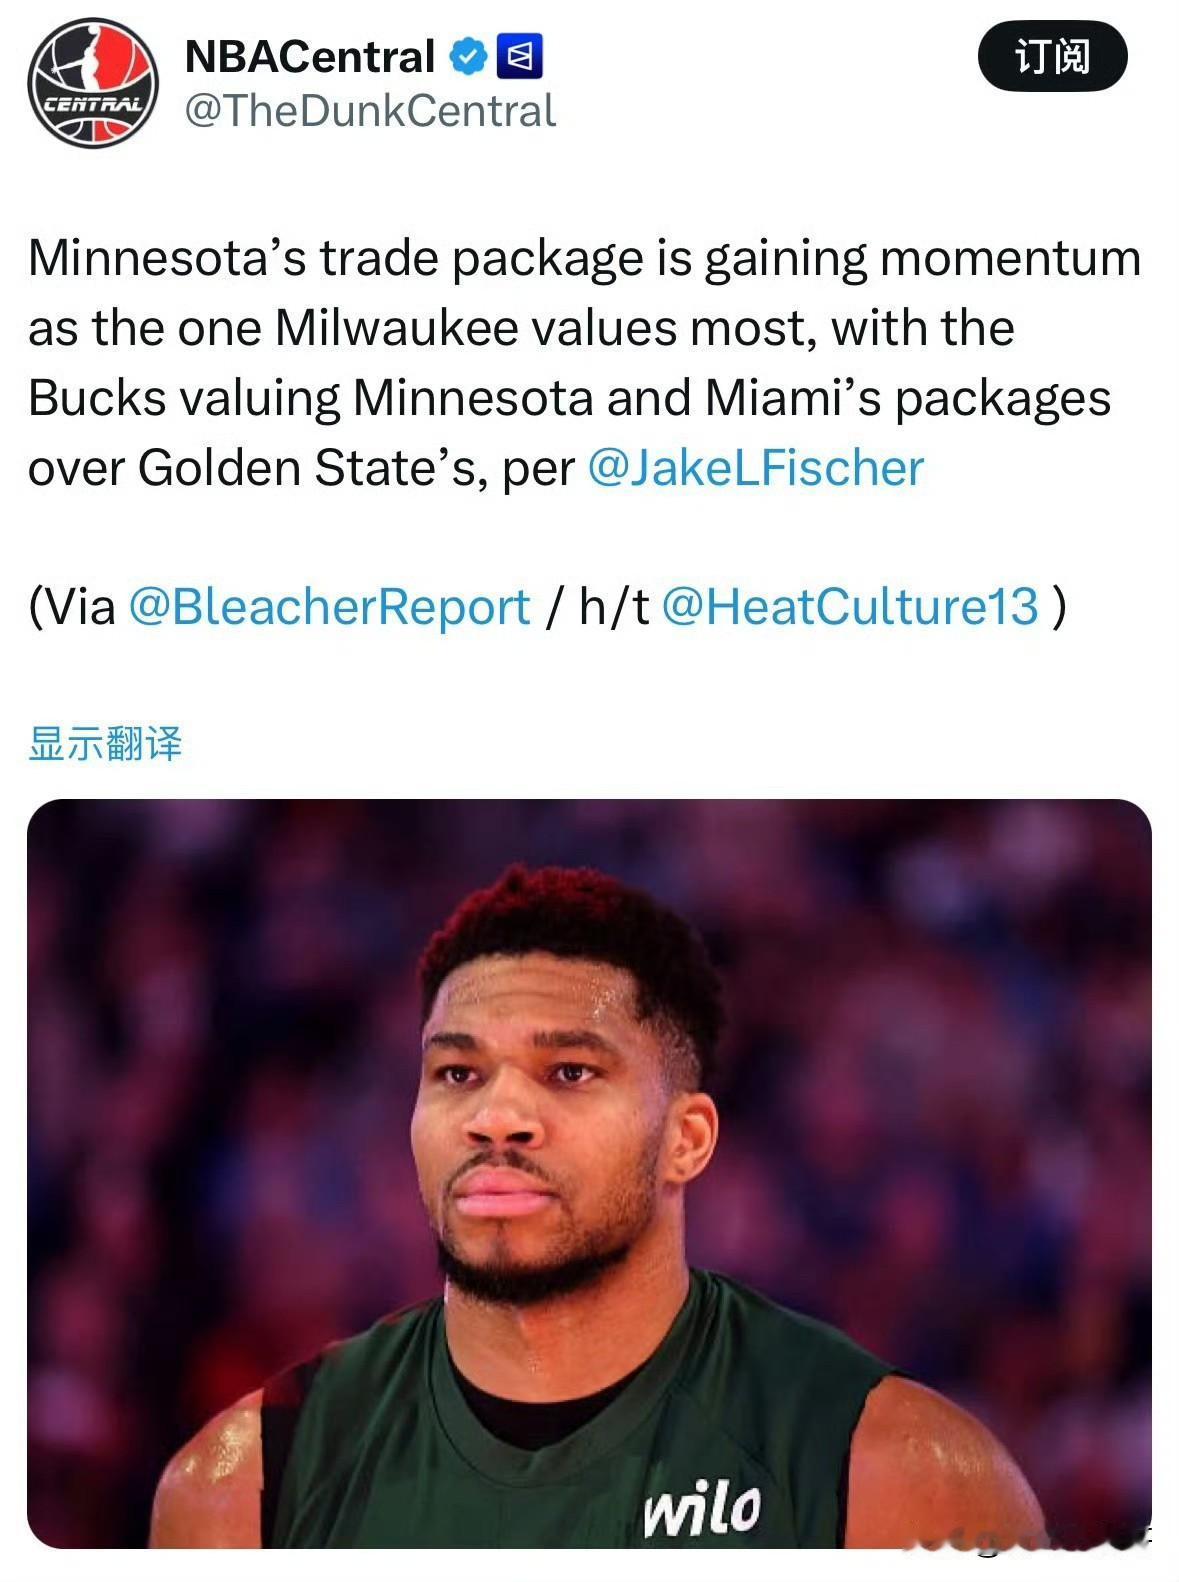Click 显示翻译 to show translation
This screenshot has width=1179, height=1582.
105,743
